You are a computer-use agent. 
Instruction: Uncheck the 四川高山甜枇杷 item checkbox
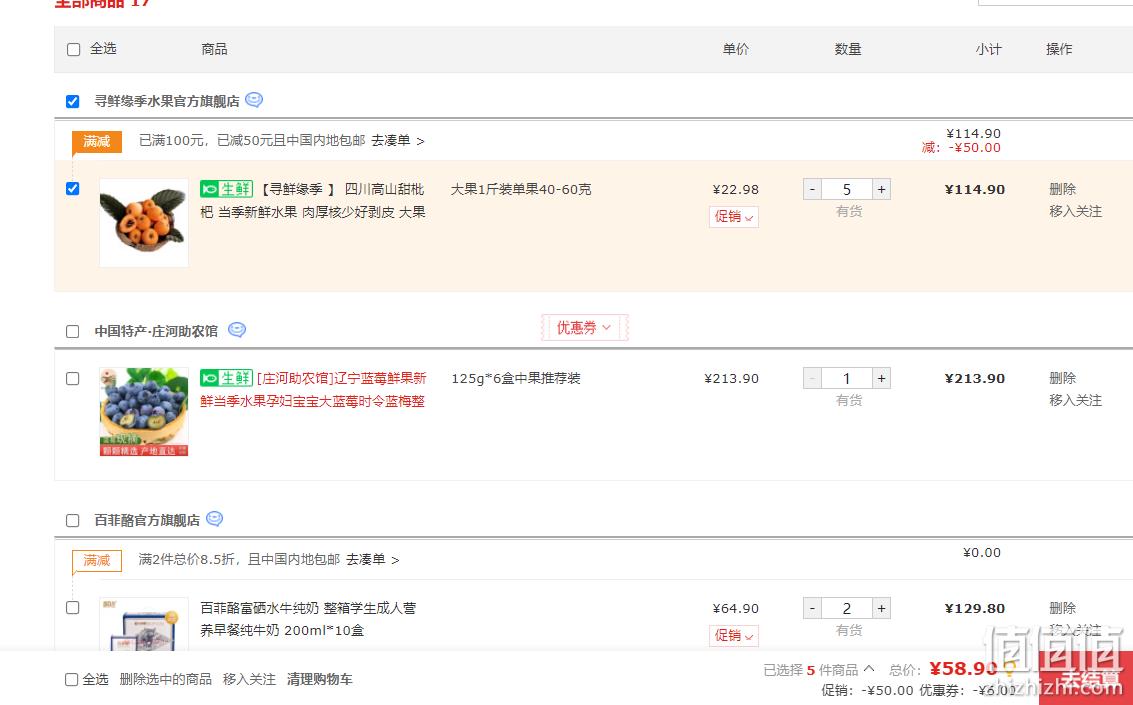point(72,189)
